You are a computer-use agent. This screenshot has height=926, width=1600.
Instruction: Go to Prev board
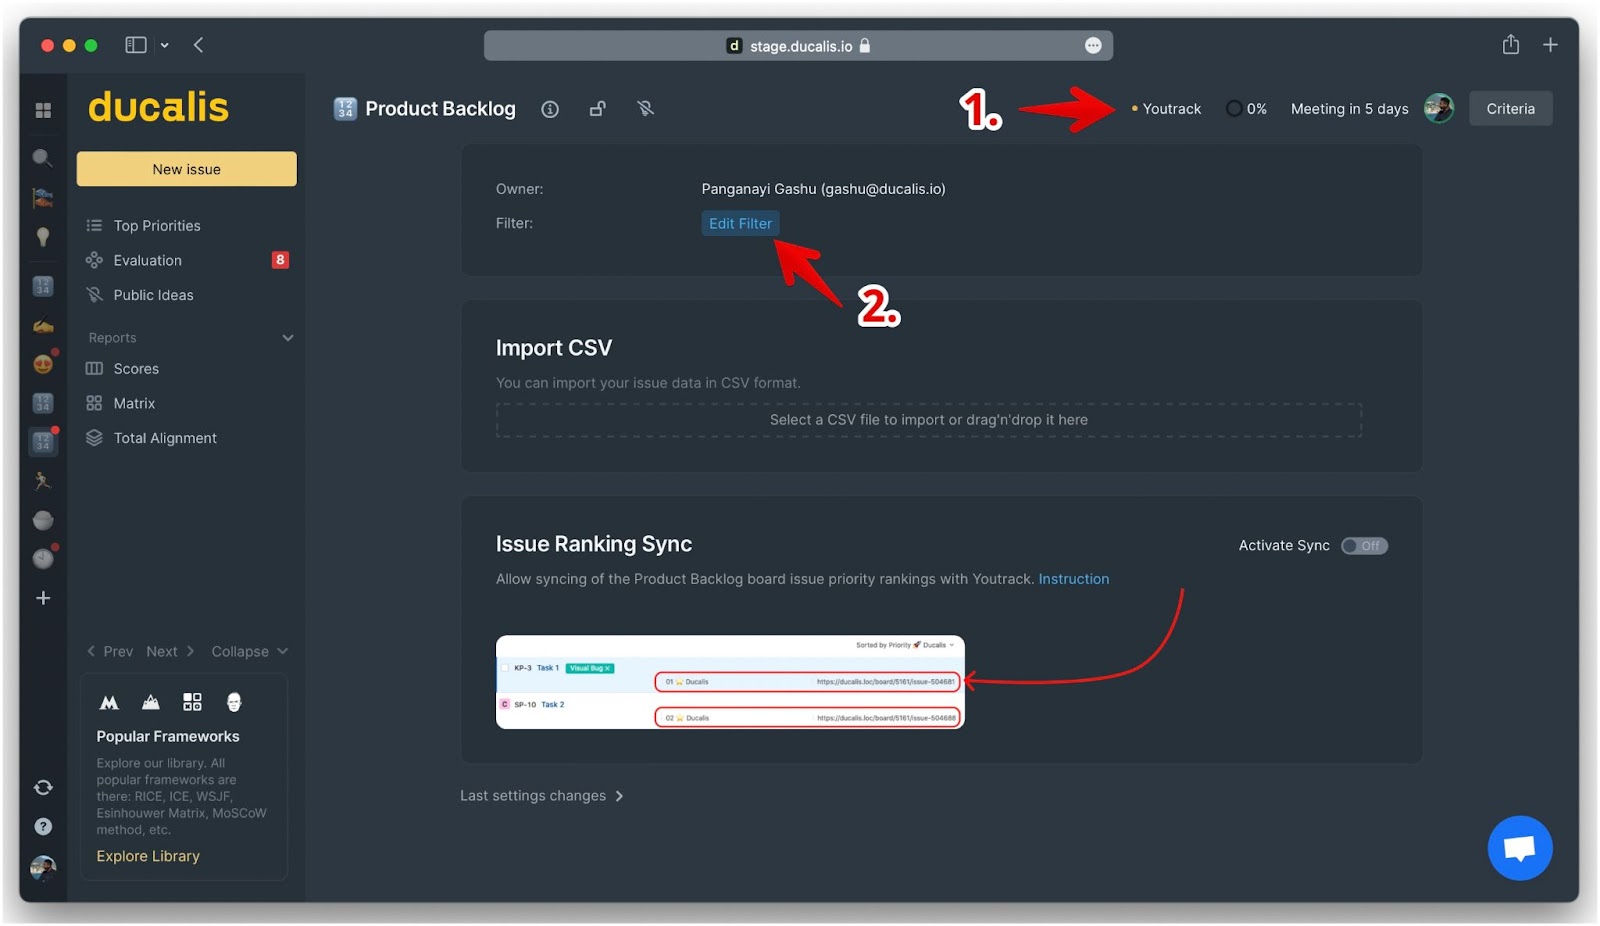coord(110,651)
